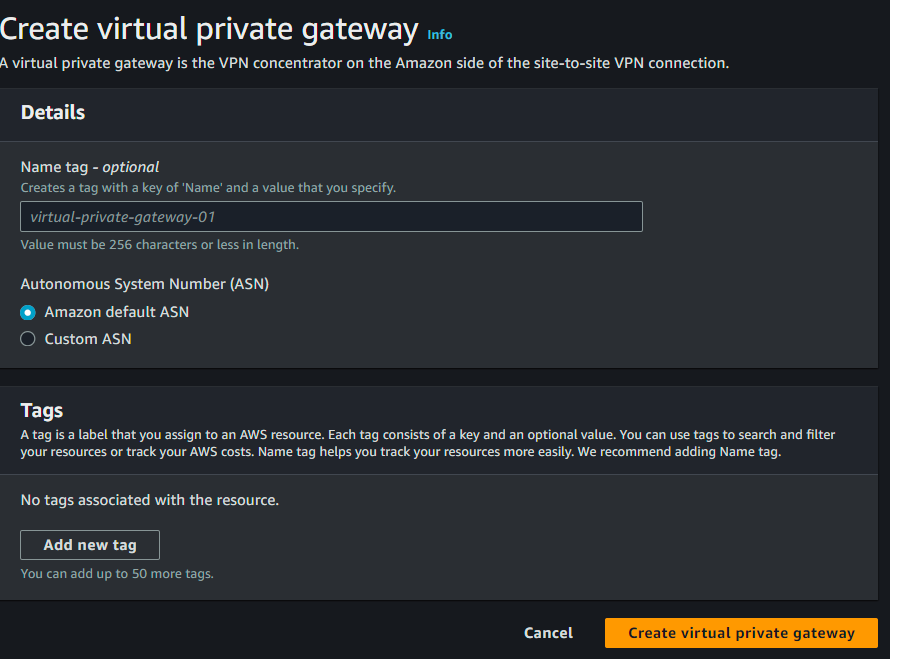
Task: Confirm creation of the virtual private gateway
Action: coord(740,632)
